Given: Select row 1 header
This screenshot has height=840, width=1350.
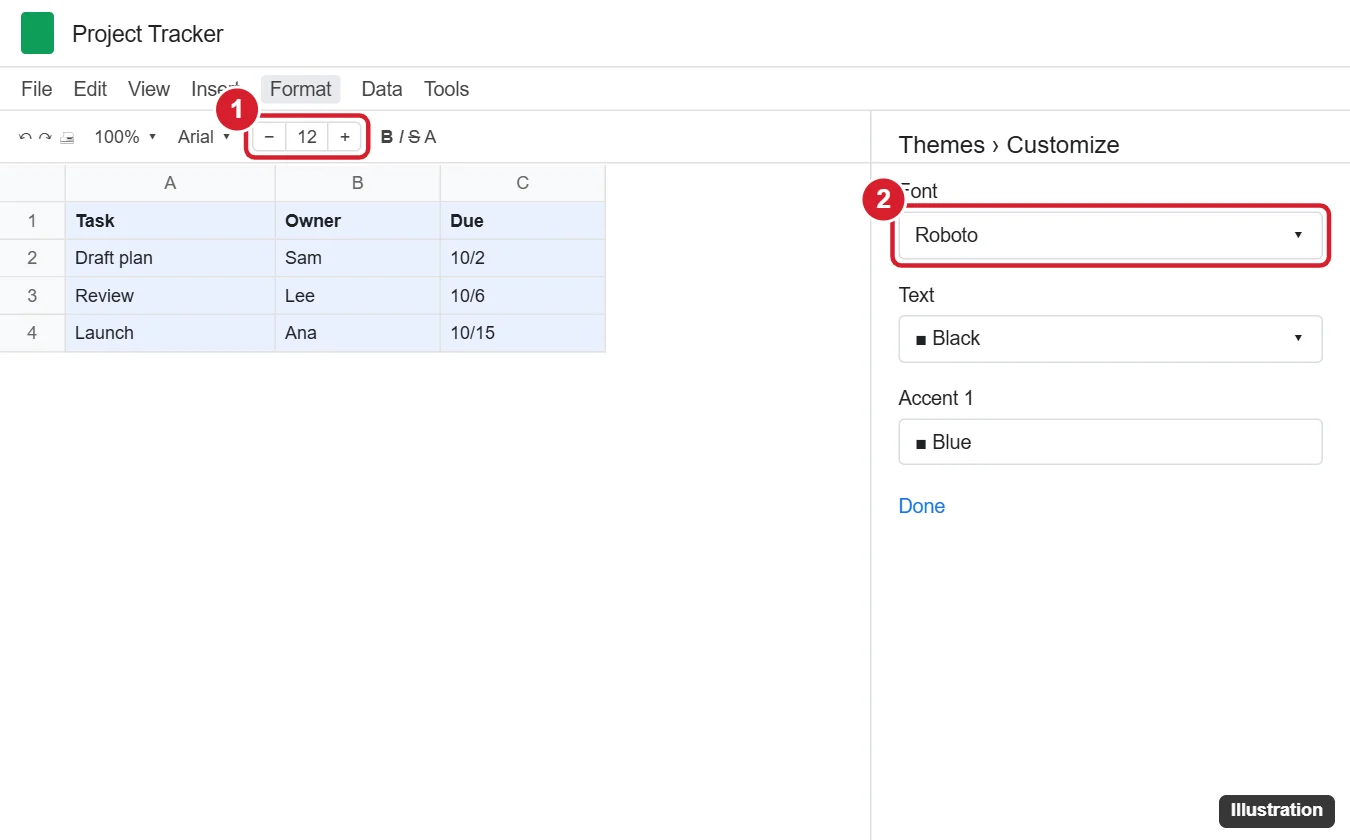Looking at the screenshot, I should click(32, 221).
